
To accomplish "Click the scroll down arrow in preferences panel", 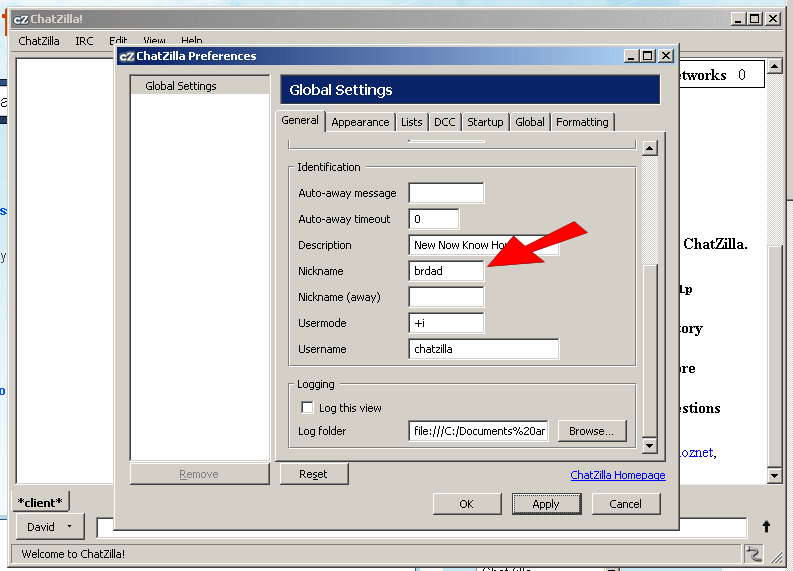I will (x=649, y=445).
